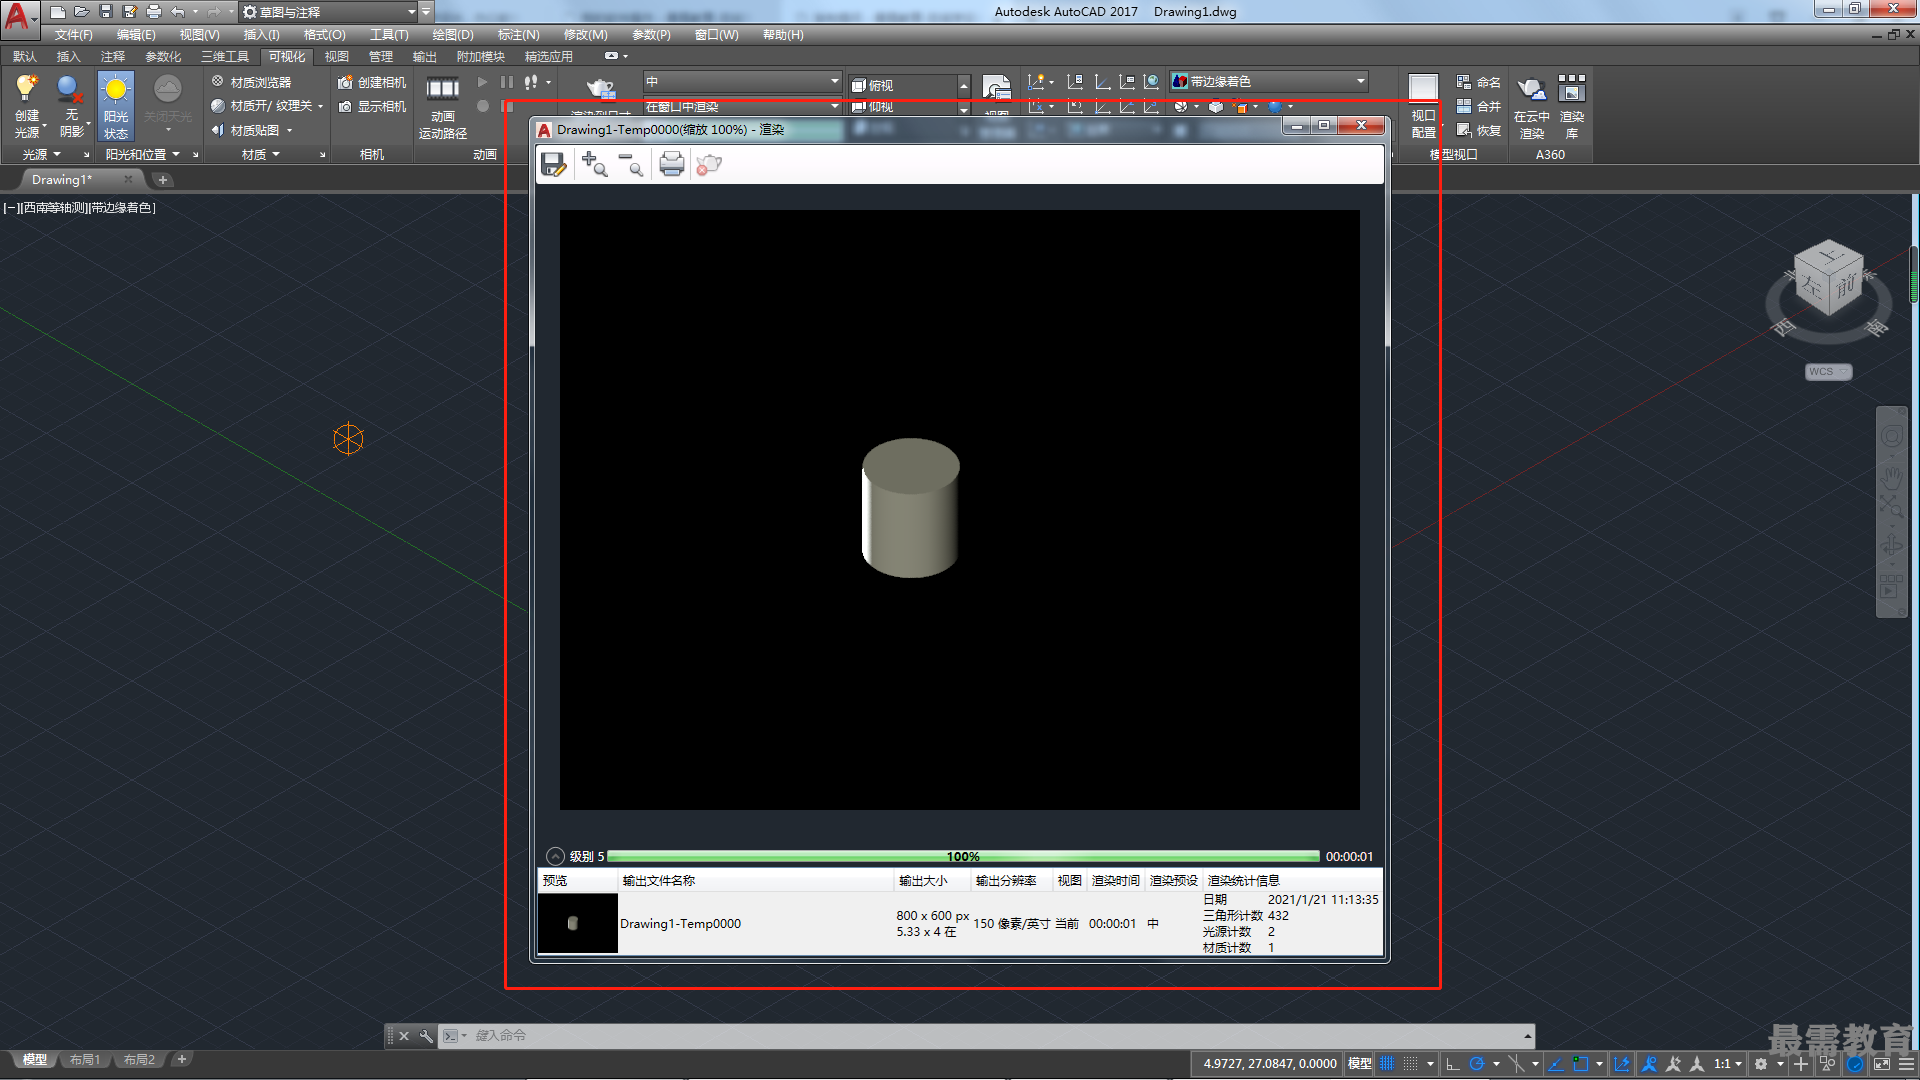Screen dimensions: 1920x1080
Task: Save the rendered image in render window
Action: [x=553, y=164]
